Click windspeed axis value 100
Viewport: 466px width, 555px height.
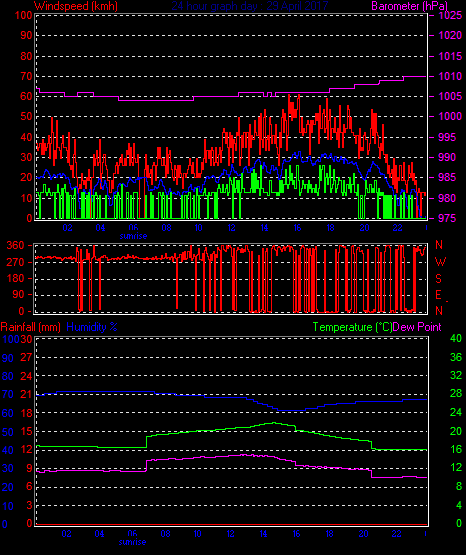(24, 15)
